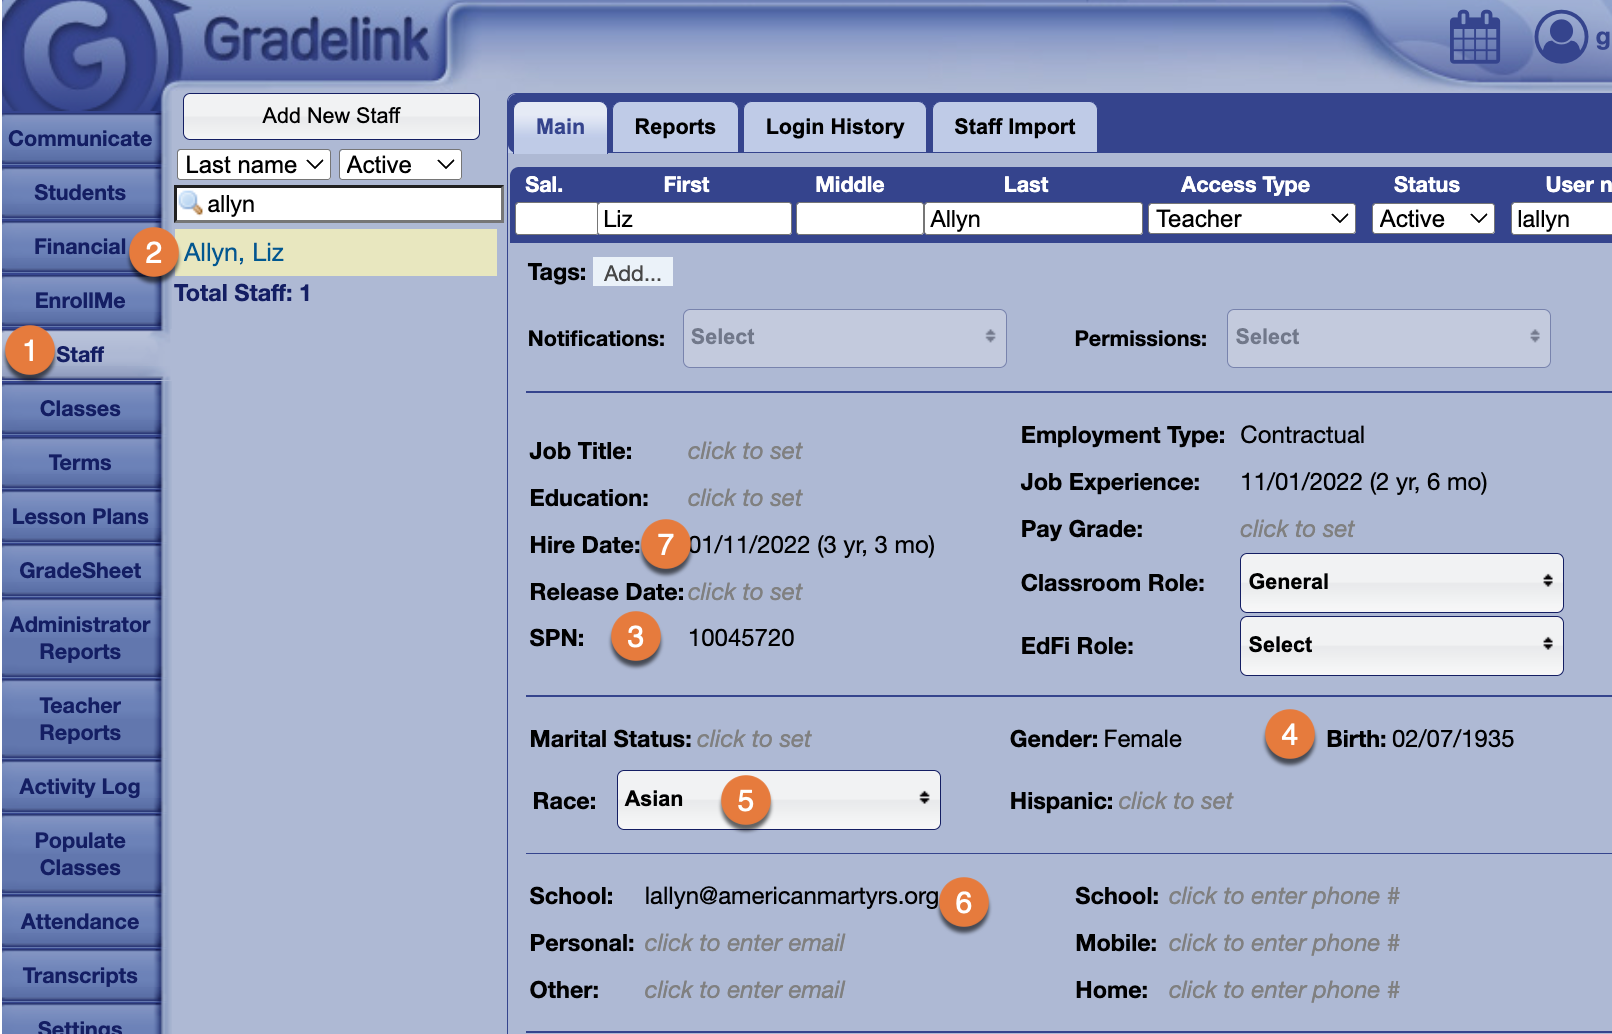Image resolution: width=1612 pixels, height=1034 pixels.
Task: Click the empty Middle name field
Action: click(859, 219)
